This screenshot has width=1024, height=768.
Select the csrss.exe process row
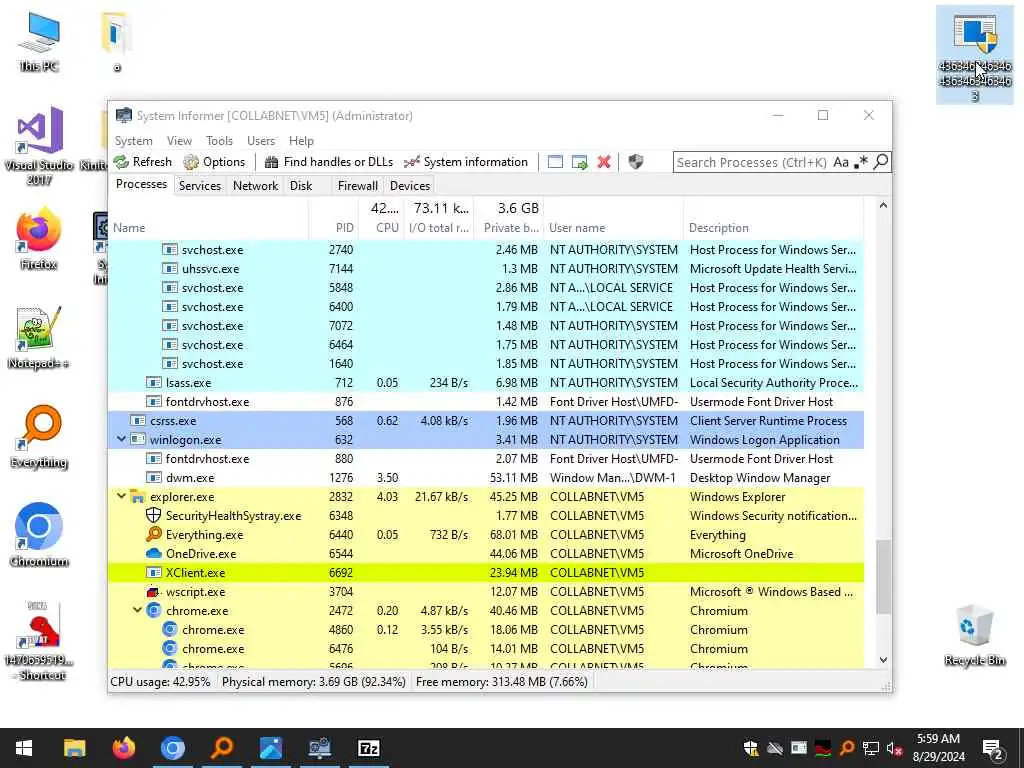click(x=486, y=421)
